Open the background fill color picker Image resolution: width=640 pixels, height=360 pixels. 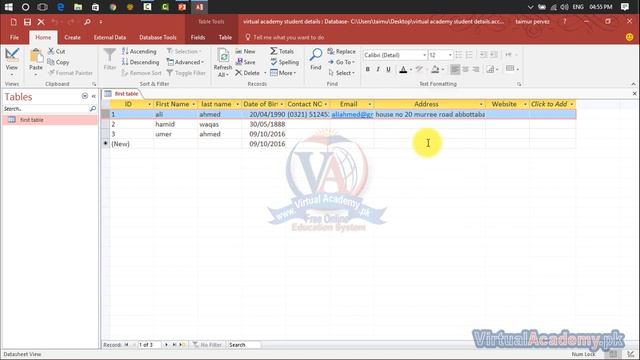tap(443, 69)
